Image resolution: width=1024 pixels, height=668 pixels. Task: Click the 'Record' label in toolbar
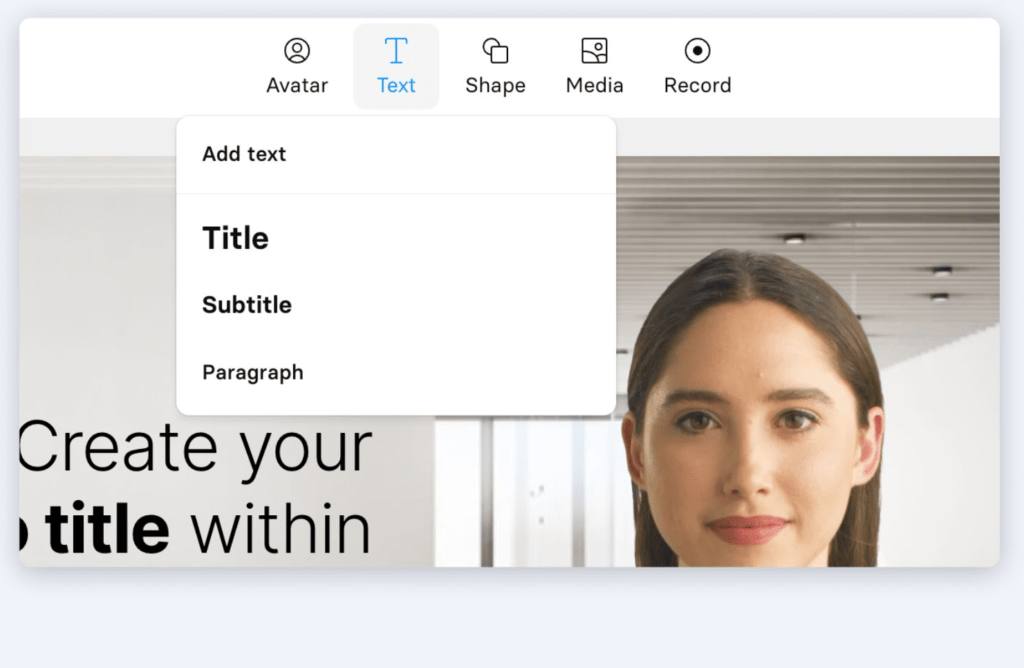[x=697, y=86]
